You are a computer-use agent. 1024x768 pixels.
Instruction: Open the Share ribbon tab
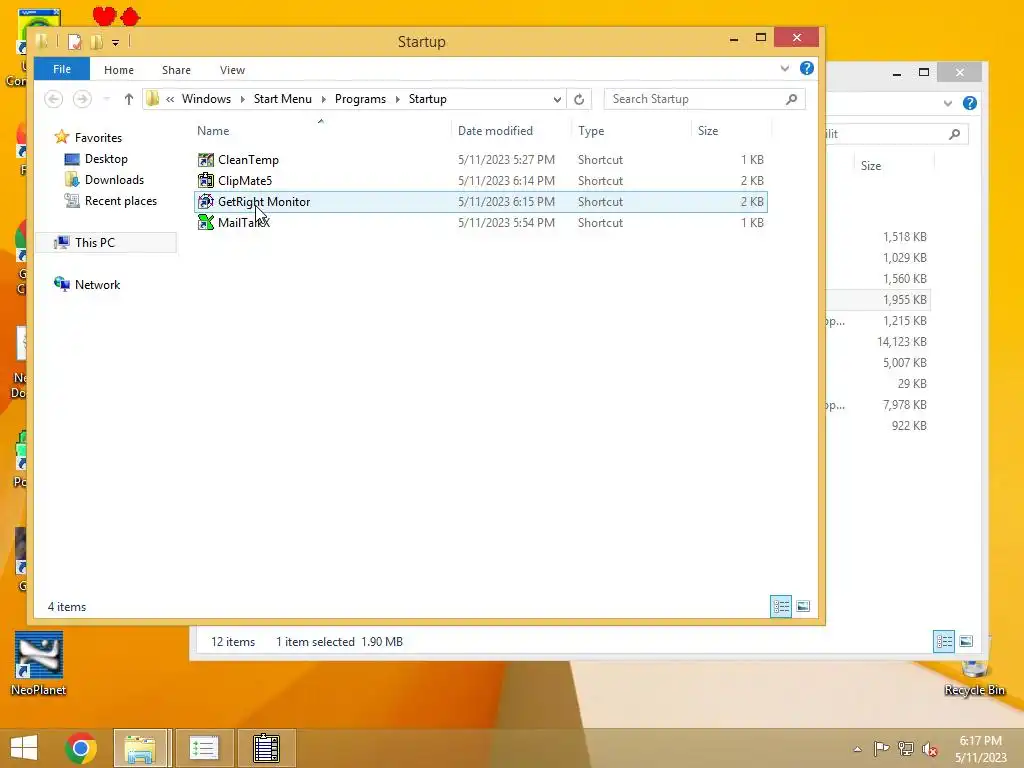(x=176, y=70)
